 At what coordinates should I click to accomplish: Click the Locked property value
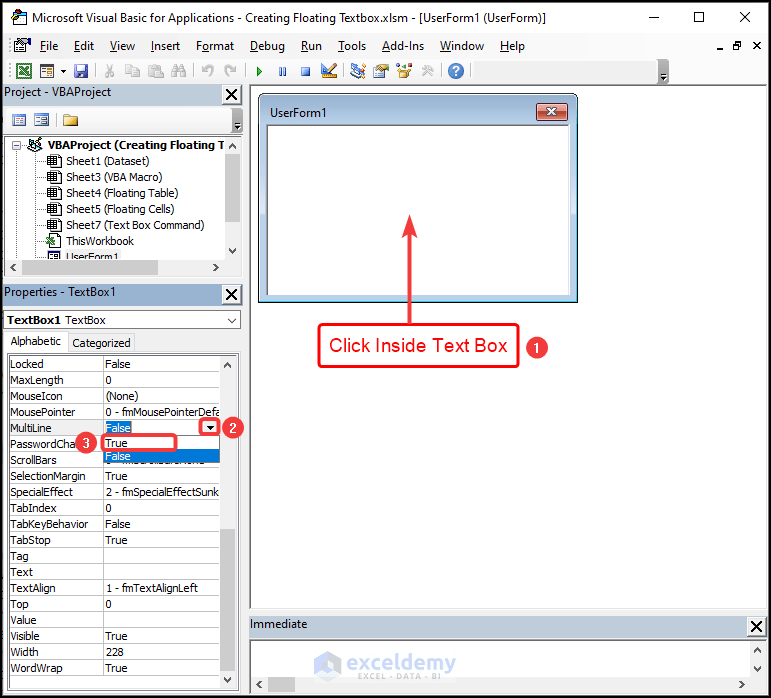161,364
